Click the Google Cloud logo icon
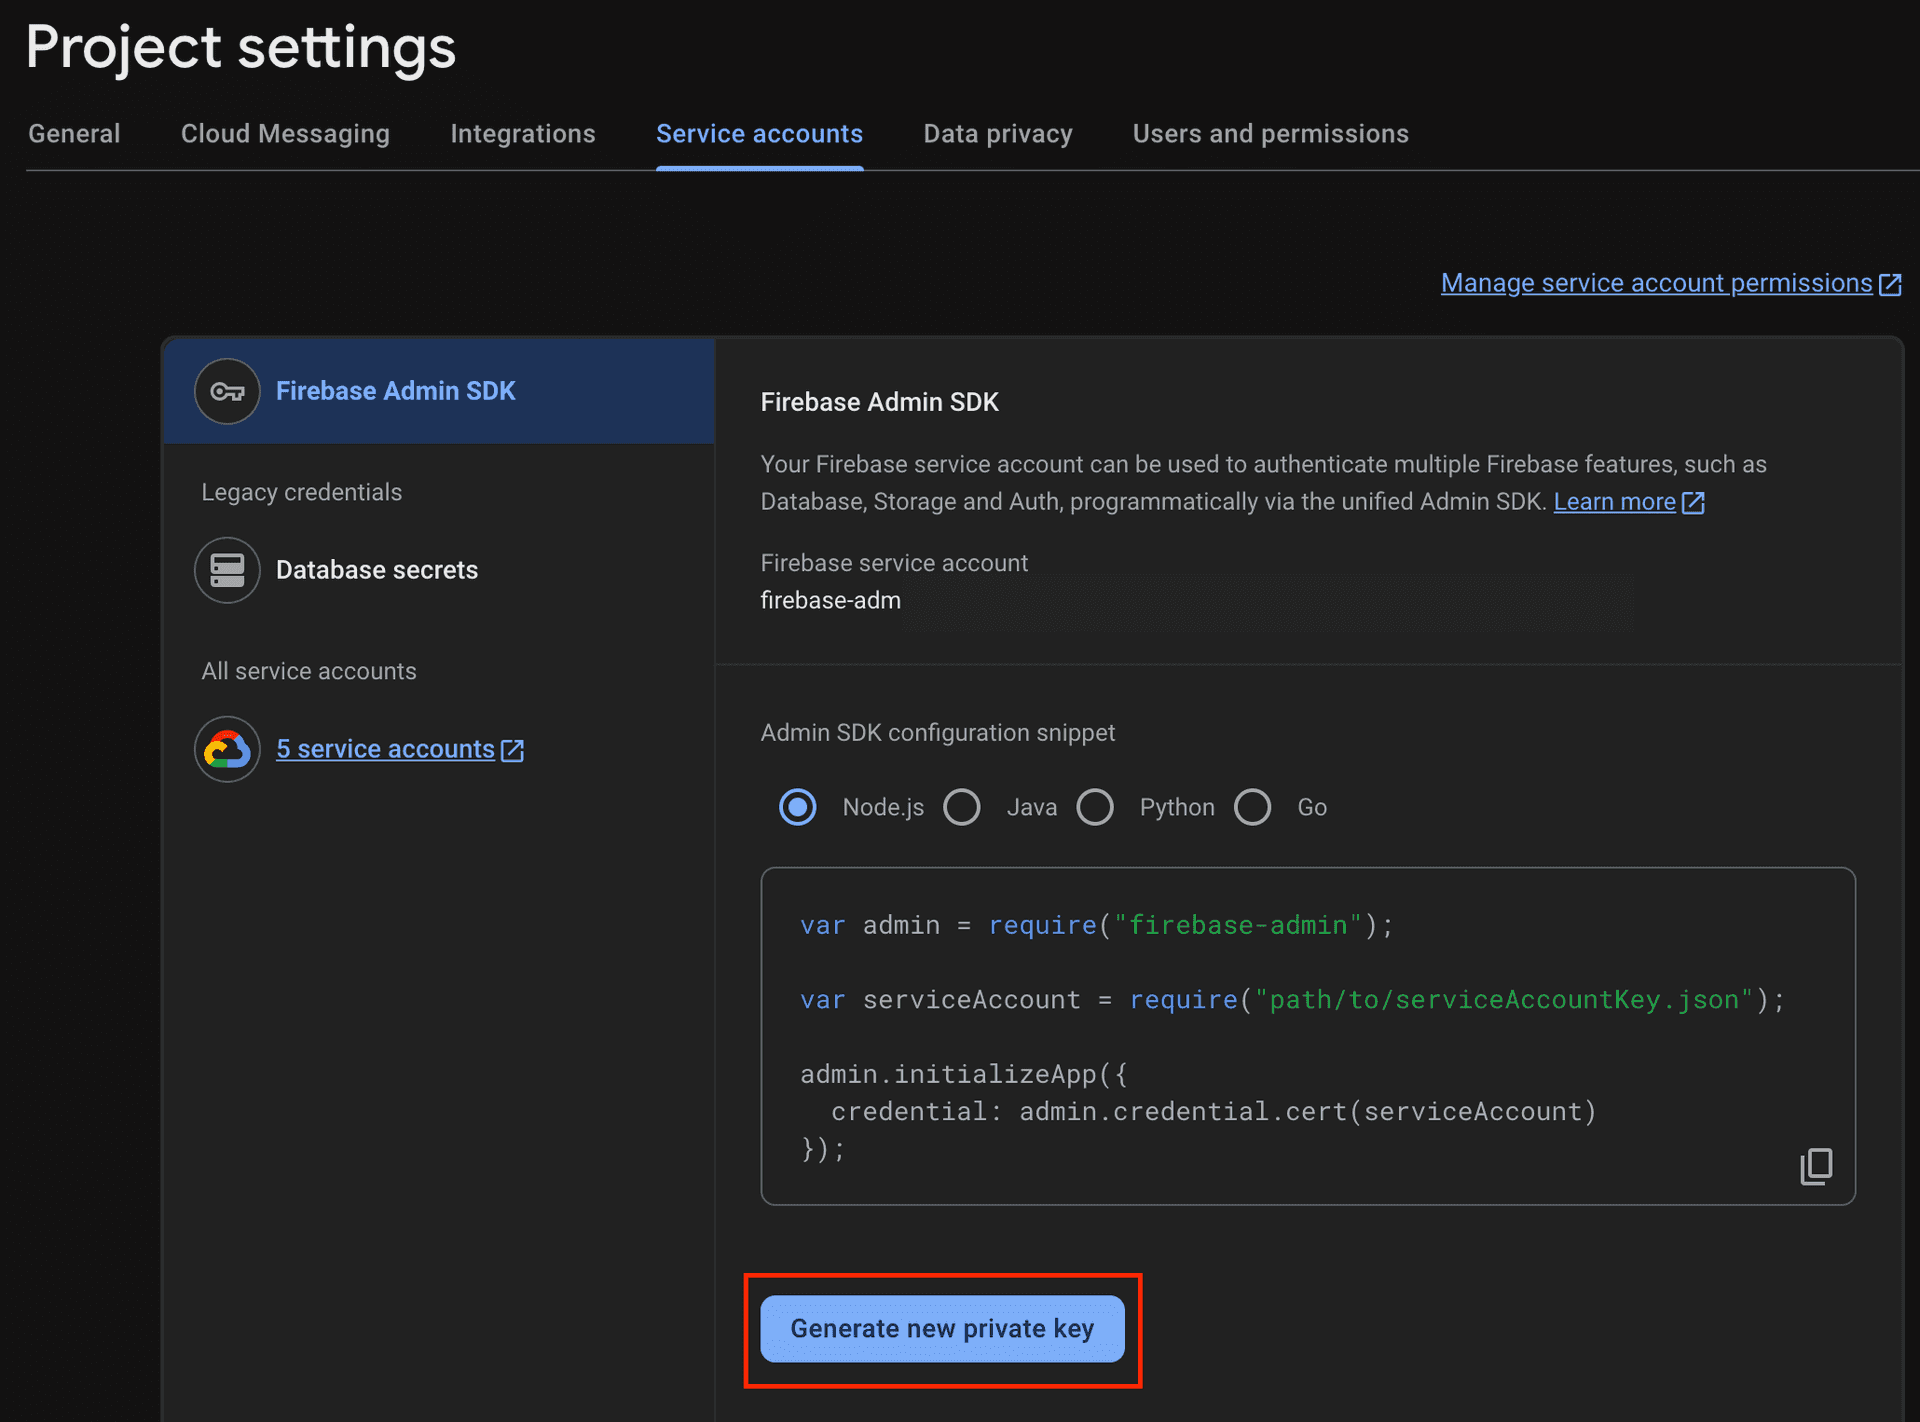The width and height of the screenshot is (1920, 1422). [x=227, y=749]
